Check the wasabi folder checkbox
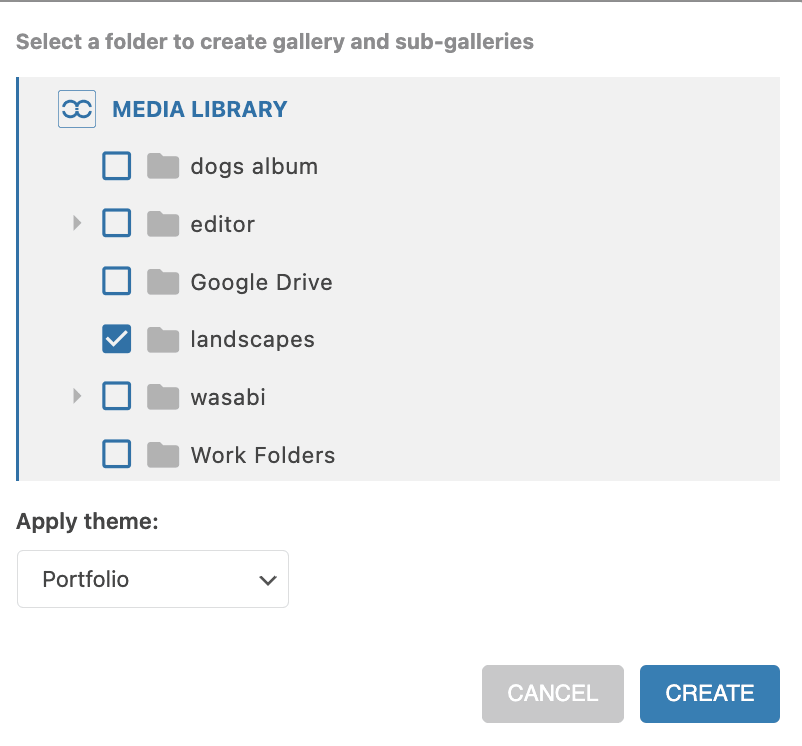The image size is (802, 746). [x=117, y=397]
